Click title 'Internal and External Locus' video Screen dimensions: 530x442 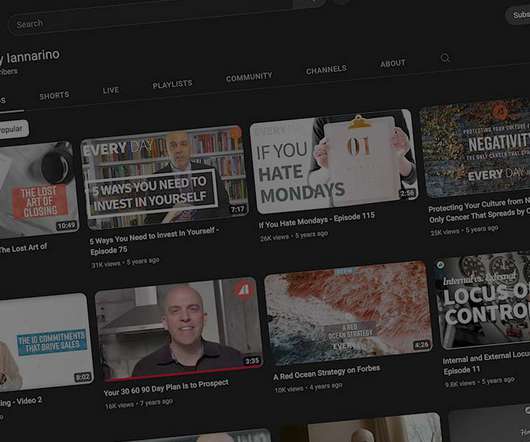coord(486,363)
